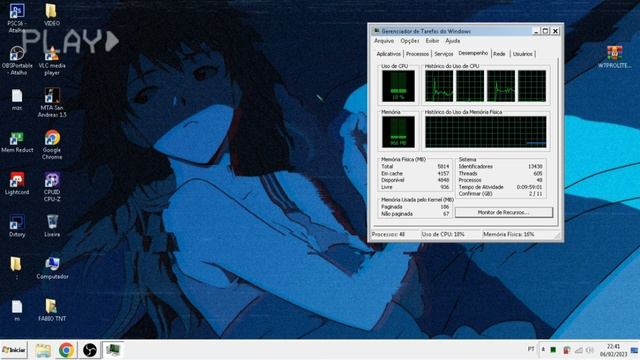Image resolution: width=640 pixels, height=360 pixels.
Task: Open the Lixeira recycle bin
Action: tap(52, 226)
